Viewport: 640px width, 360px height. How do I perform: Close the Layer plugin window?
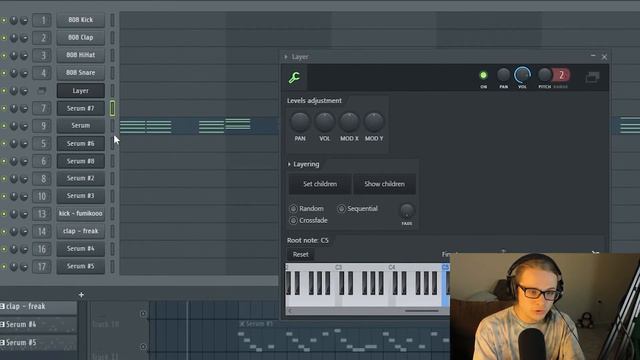[604, 57]
